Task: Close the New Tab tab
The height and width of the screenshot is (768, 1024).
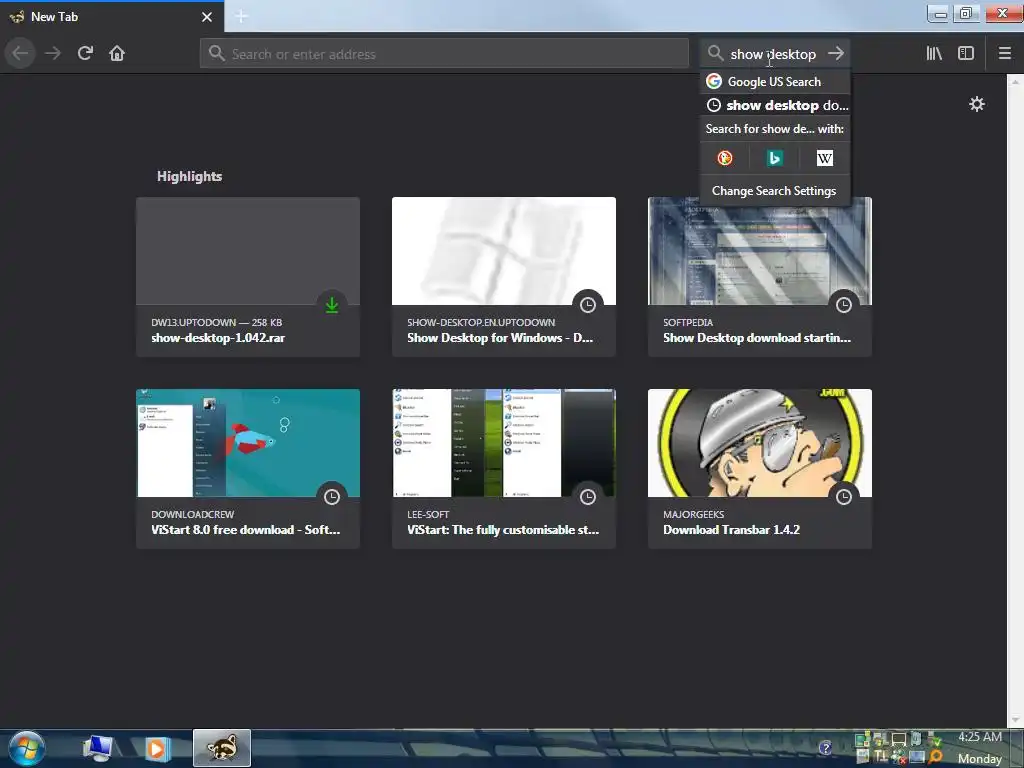Action: [206, 17]
